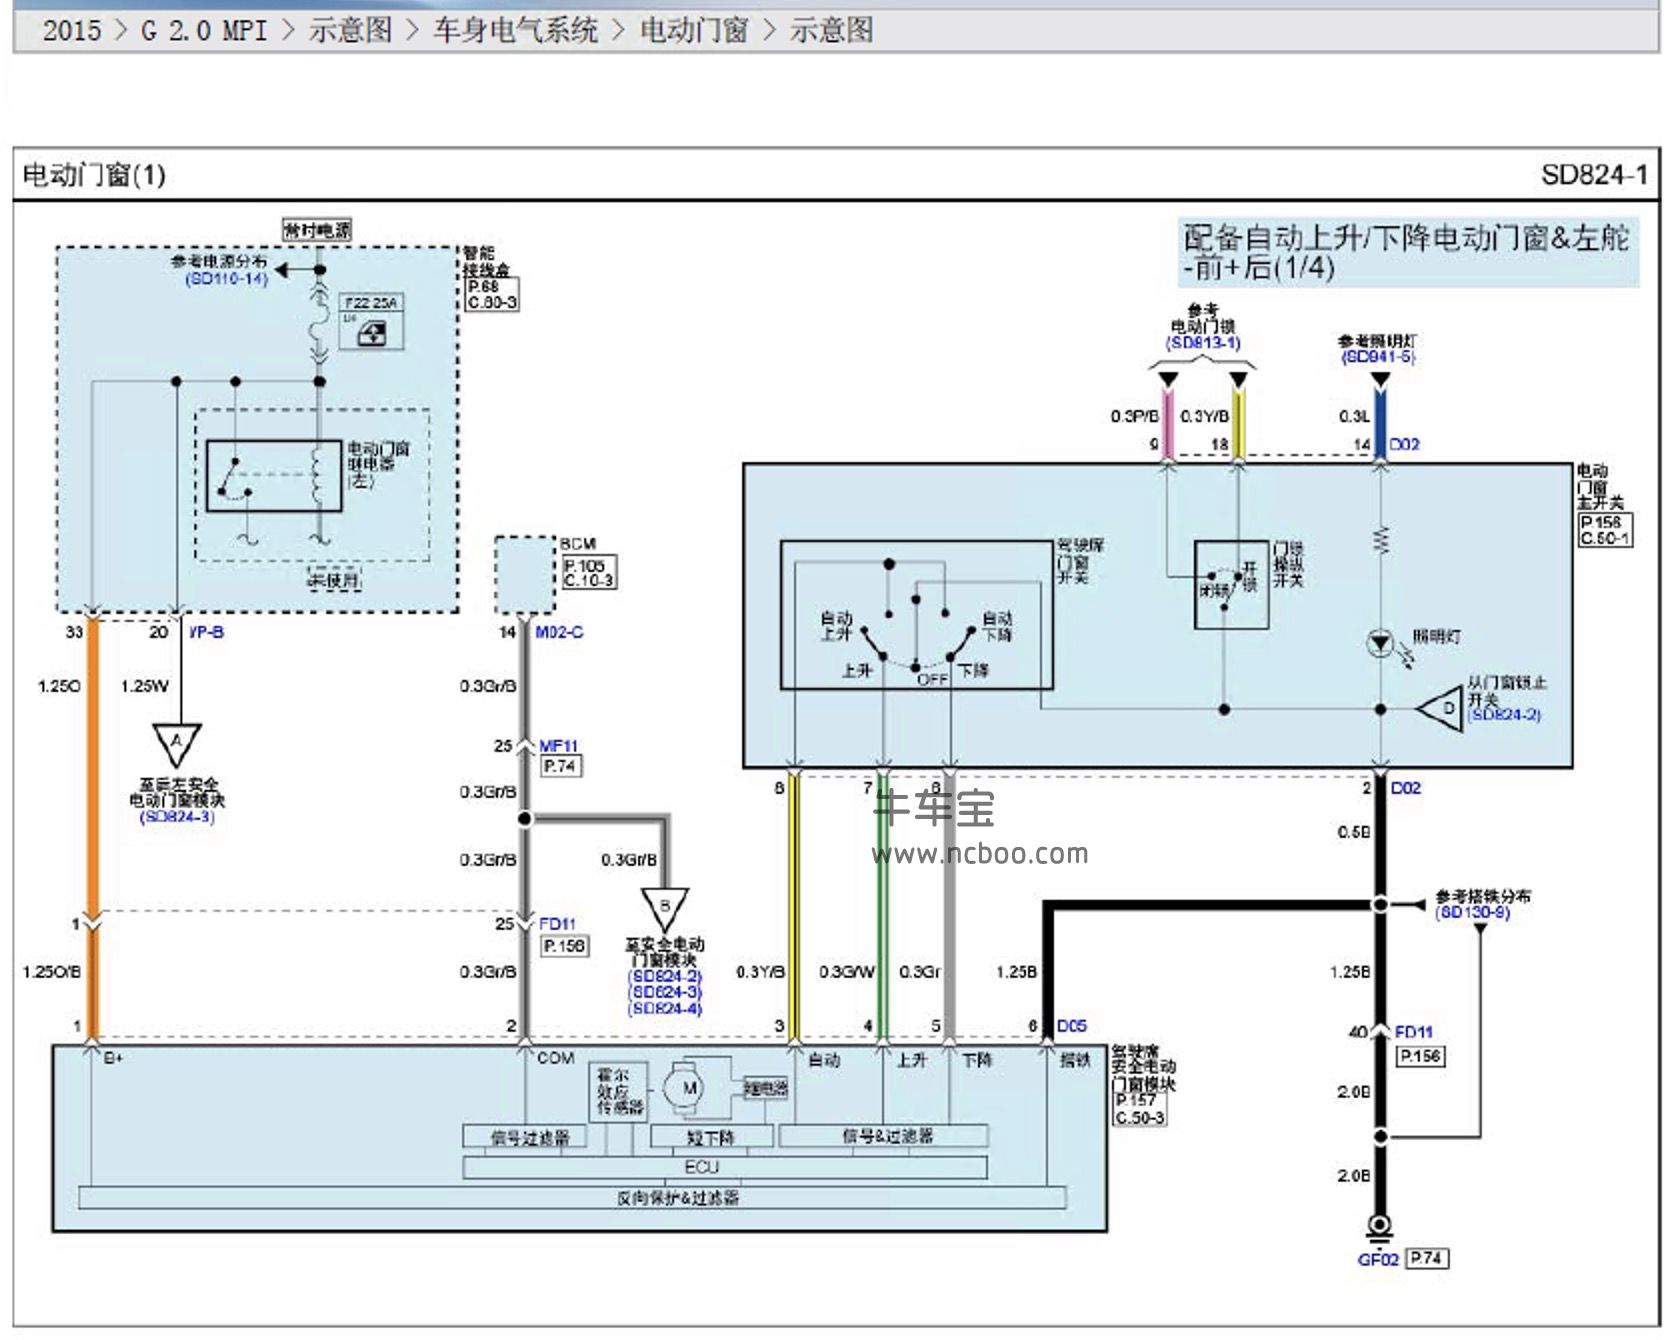Click the BCM dashed module box
Viewport: 1678px width, 1340px height.
point(524,575)
